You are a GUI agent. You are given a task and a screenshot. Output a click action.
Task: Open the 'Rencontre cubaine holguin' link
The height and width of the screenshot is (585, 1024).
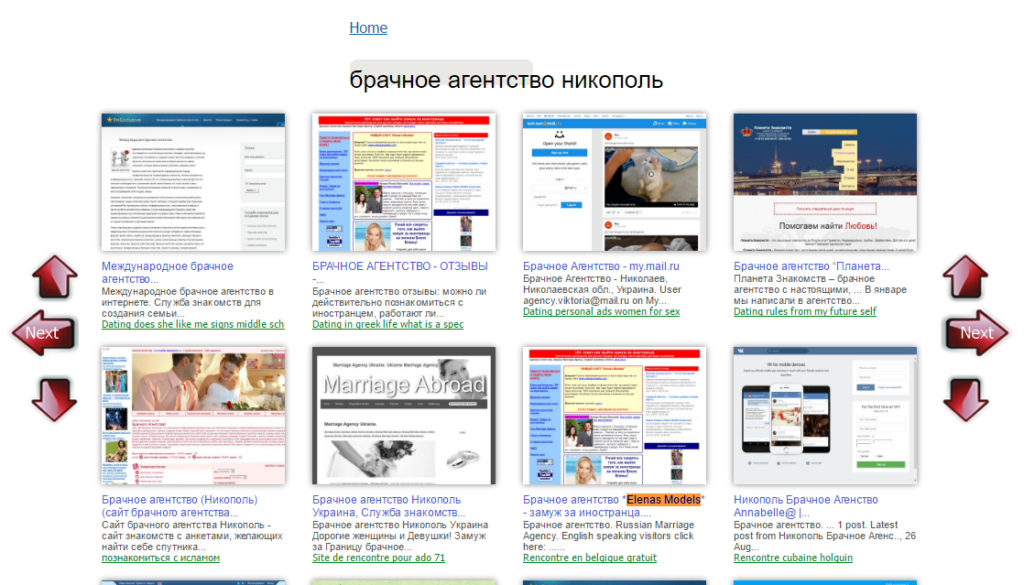[x=793, y=558]
